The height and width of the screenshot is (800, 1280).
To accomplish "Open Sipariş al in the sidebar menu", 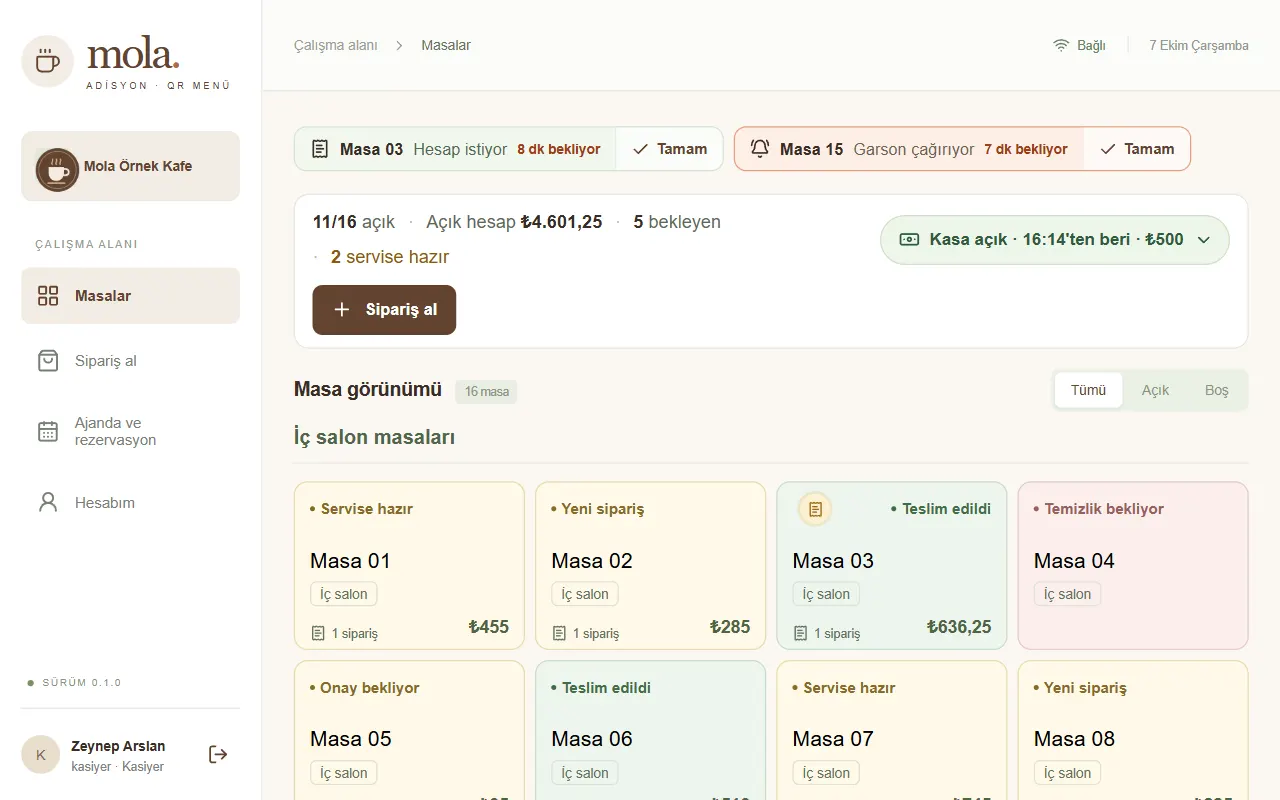I will click(x=130, y=361).
